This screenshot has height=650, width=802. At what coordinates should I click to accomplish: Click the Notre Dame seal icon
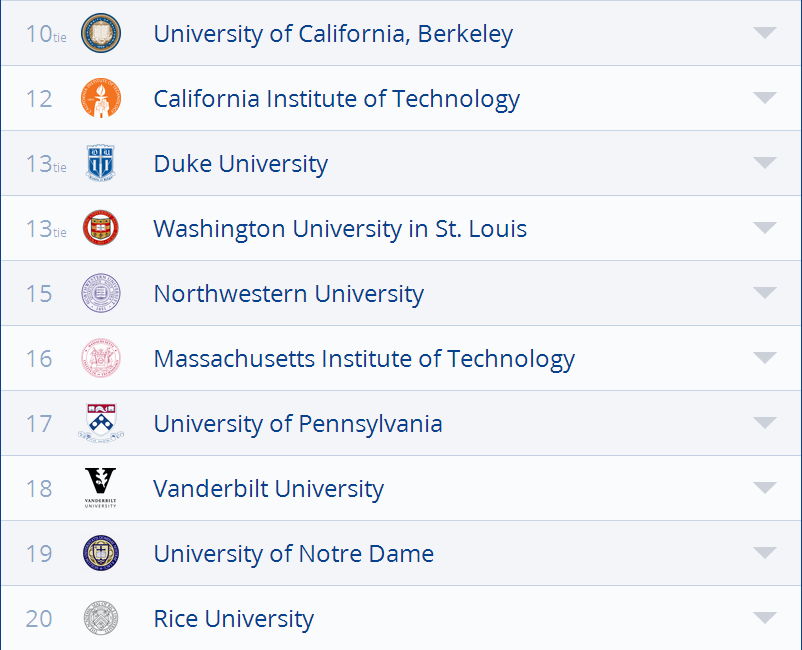point(100,553)
